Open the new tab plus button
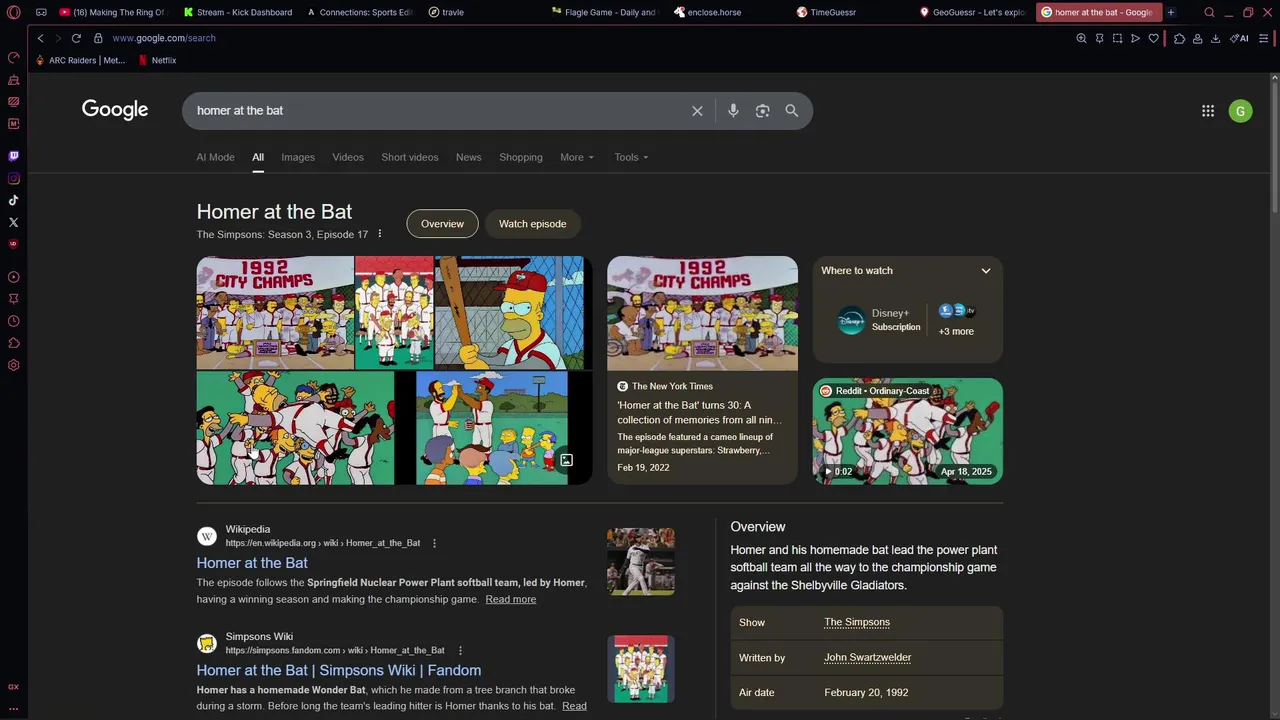Image resolution: width=1280 pixels, height=720 pixels. (1170, 12)
